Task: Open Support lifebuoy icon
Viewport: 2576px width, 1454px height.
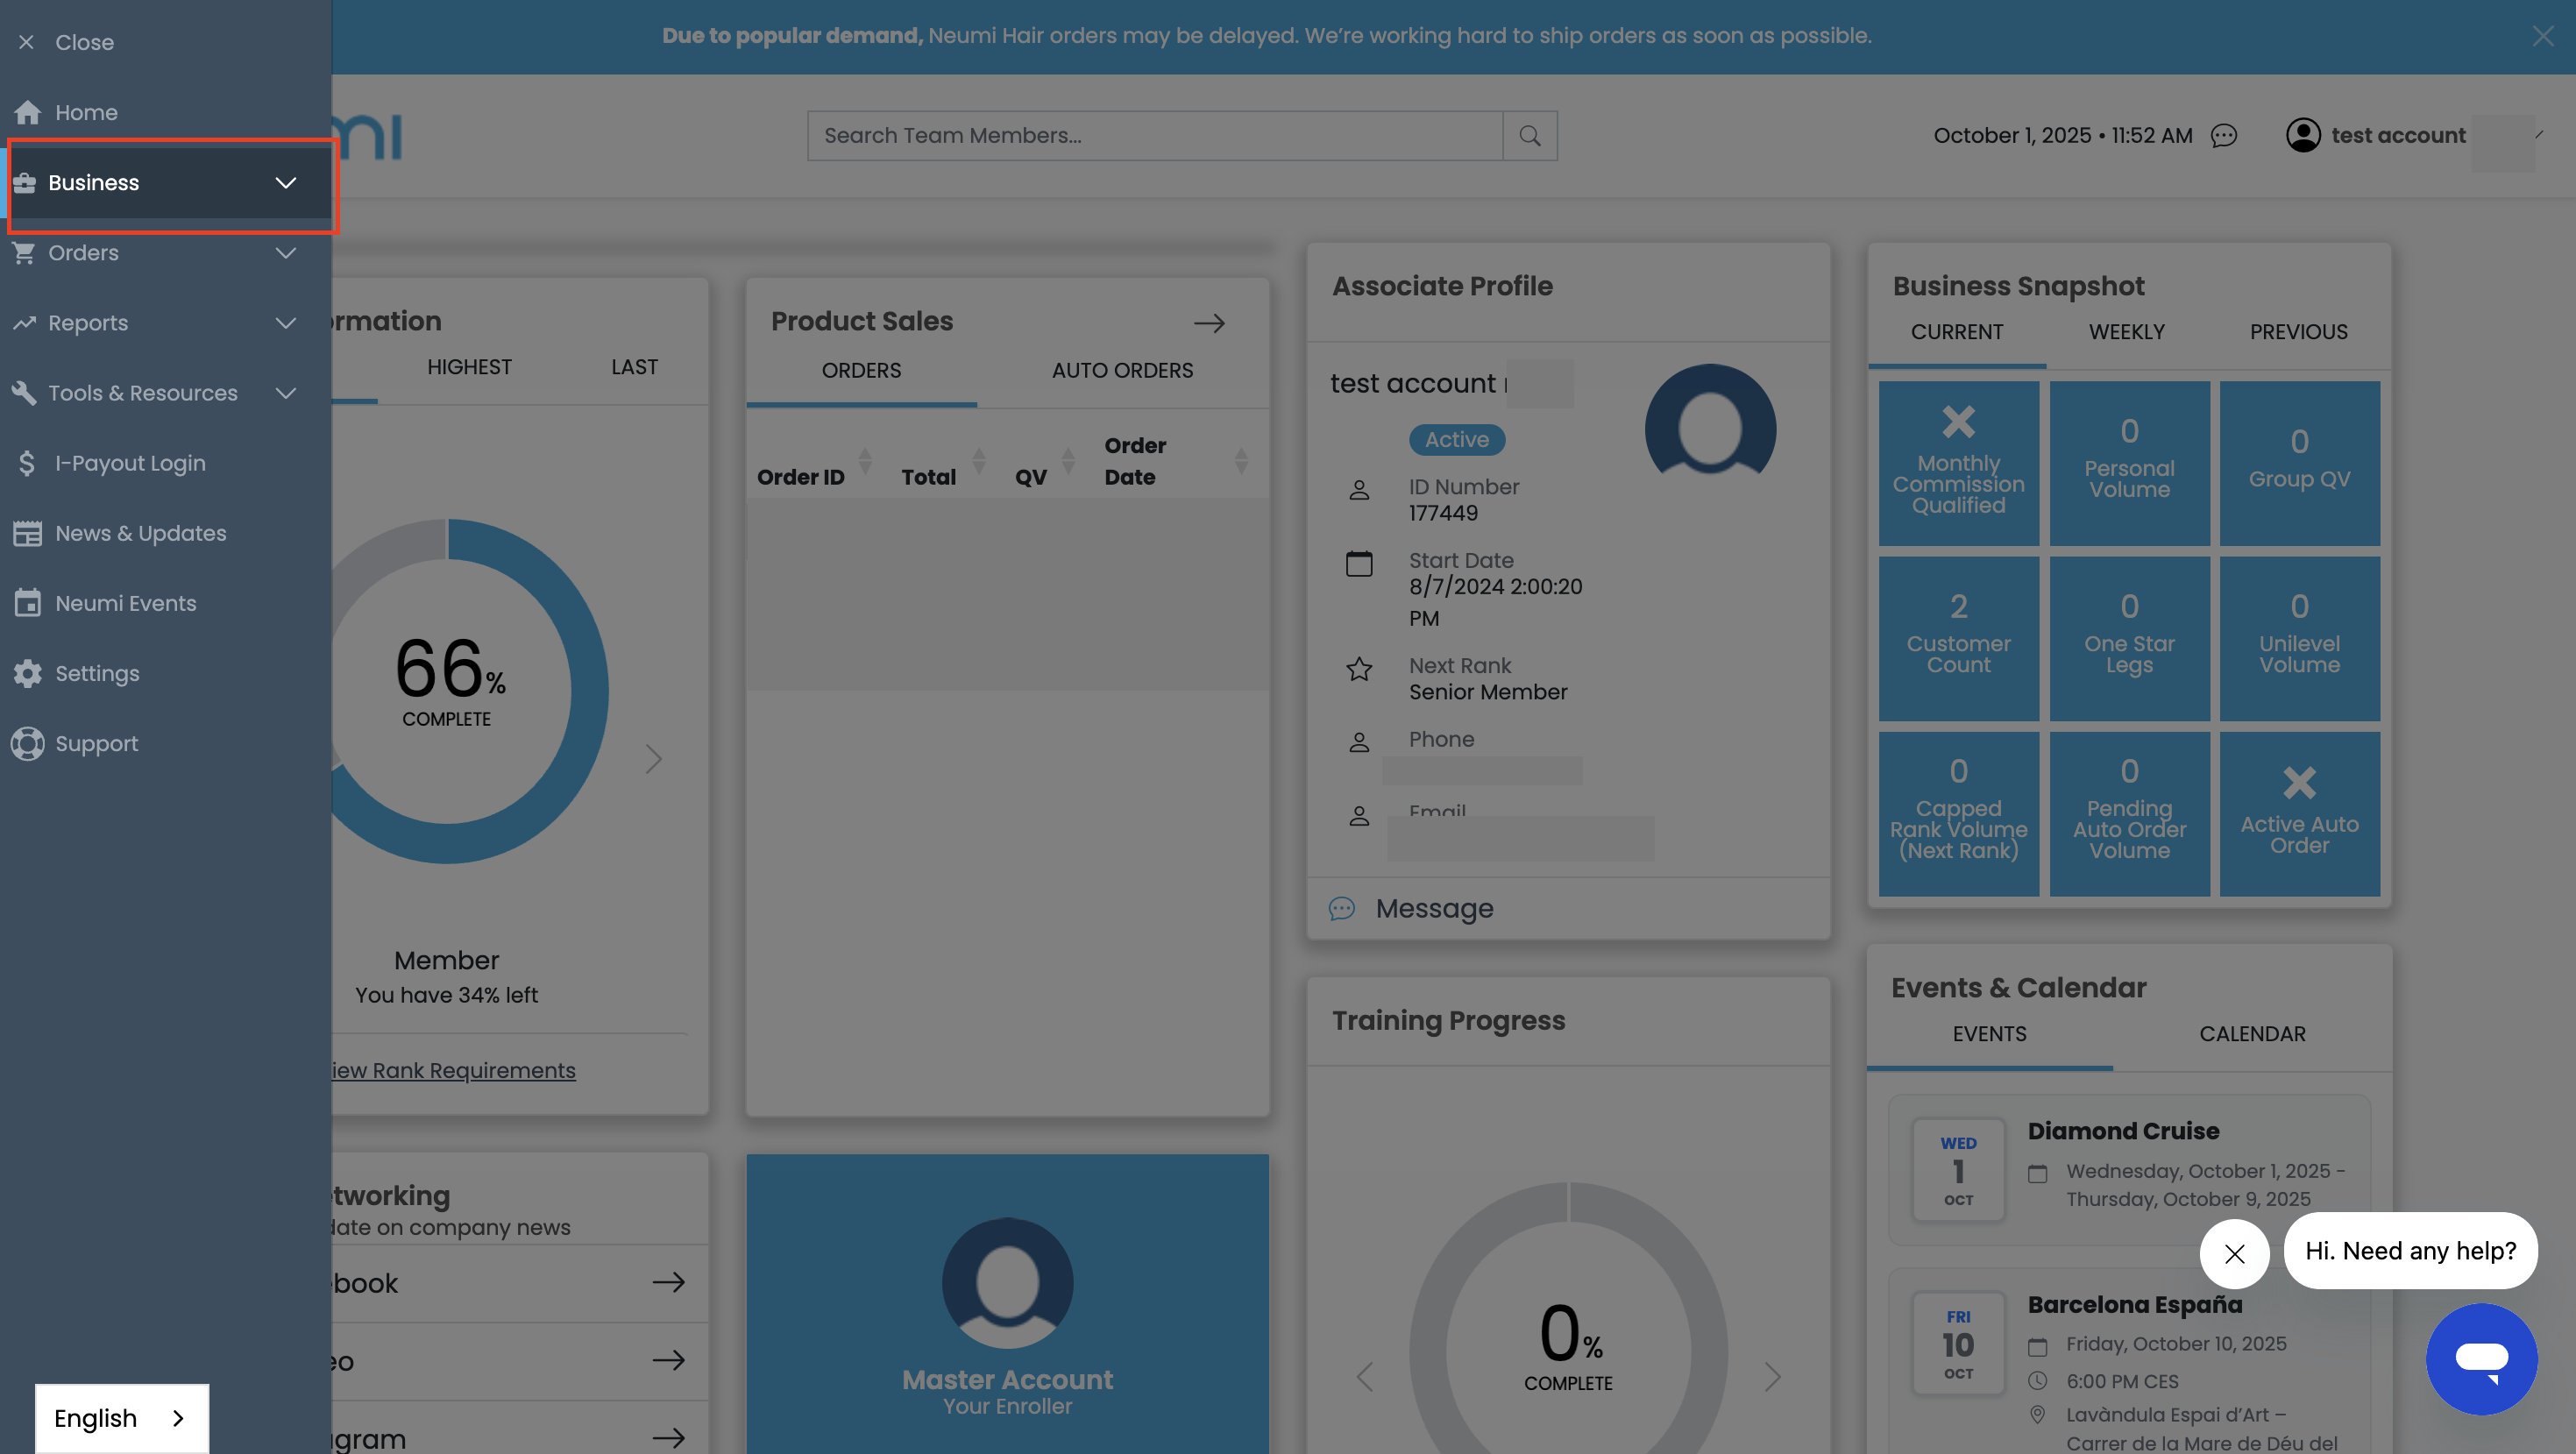Action: coord(27,743)
